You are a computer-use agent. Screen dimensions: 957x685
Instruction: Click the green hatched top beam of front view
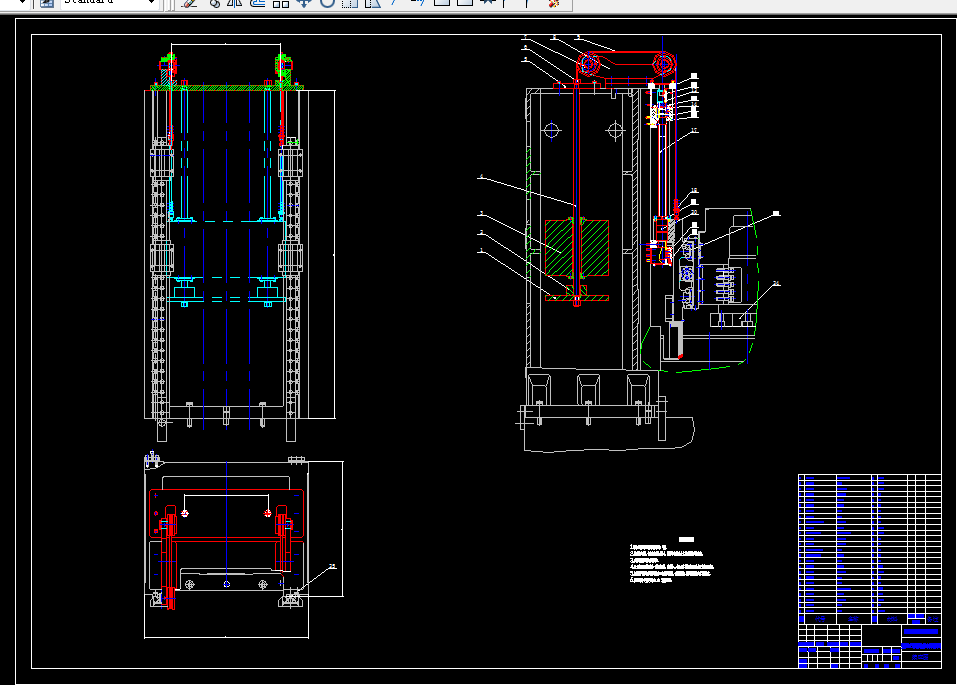226,88
